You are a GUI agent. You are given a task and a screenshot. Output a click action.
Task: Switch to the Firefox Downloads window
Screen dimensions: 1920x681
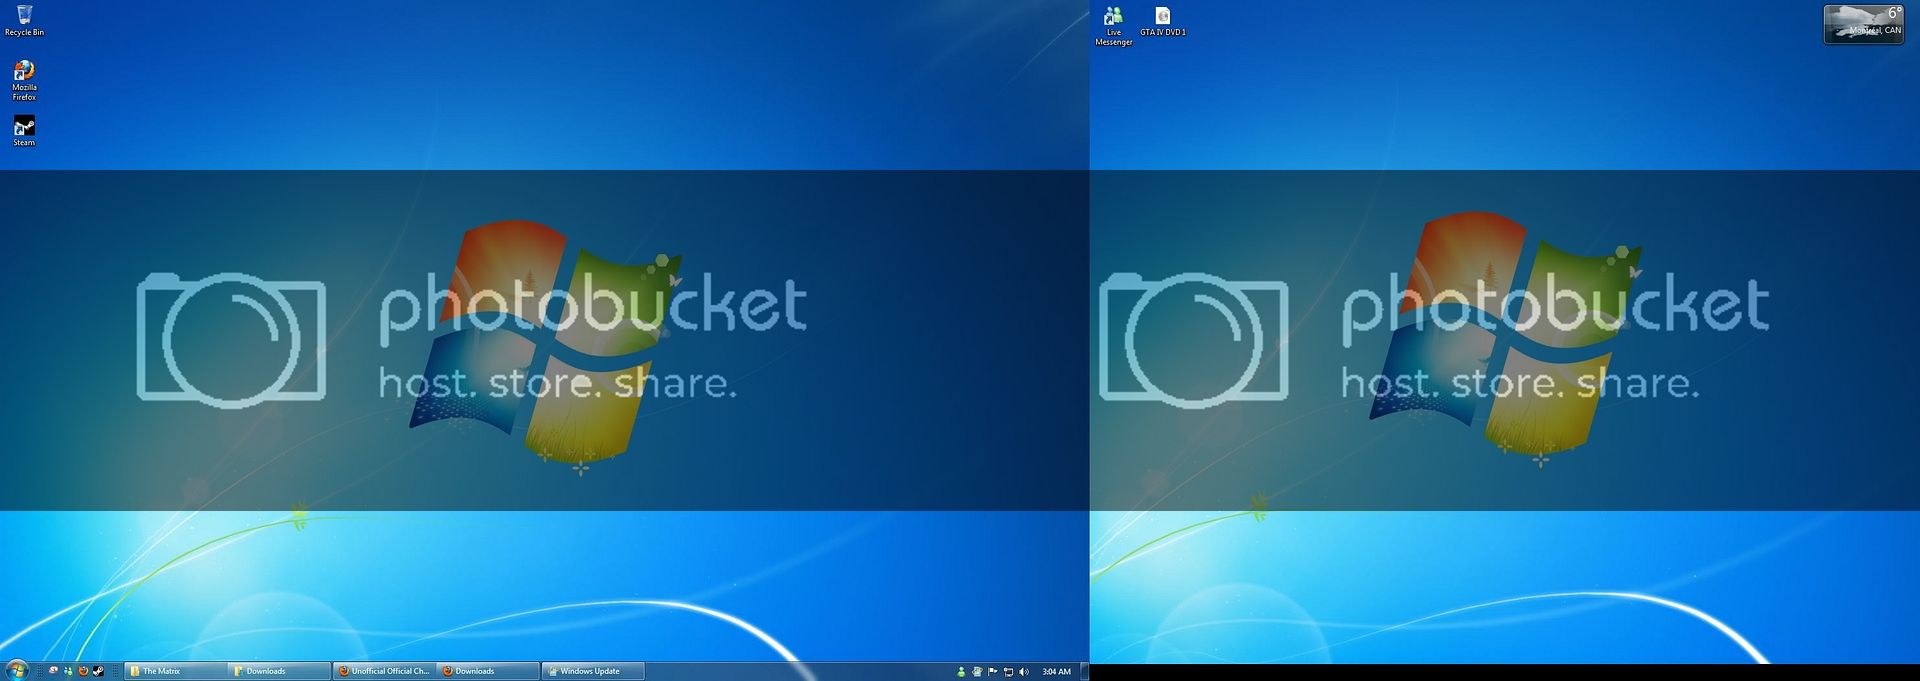489,671
